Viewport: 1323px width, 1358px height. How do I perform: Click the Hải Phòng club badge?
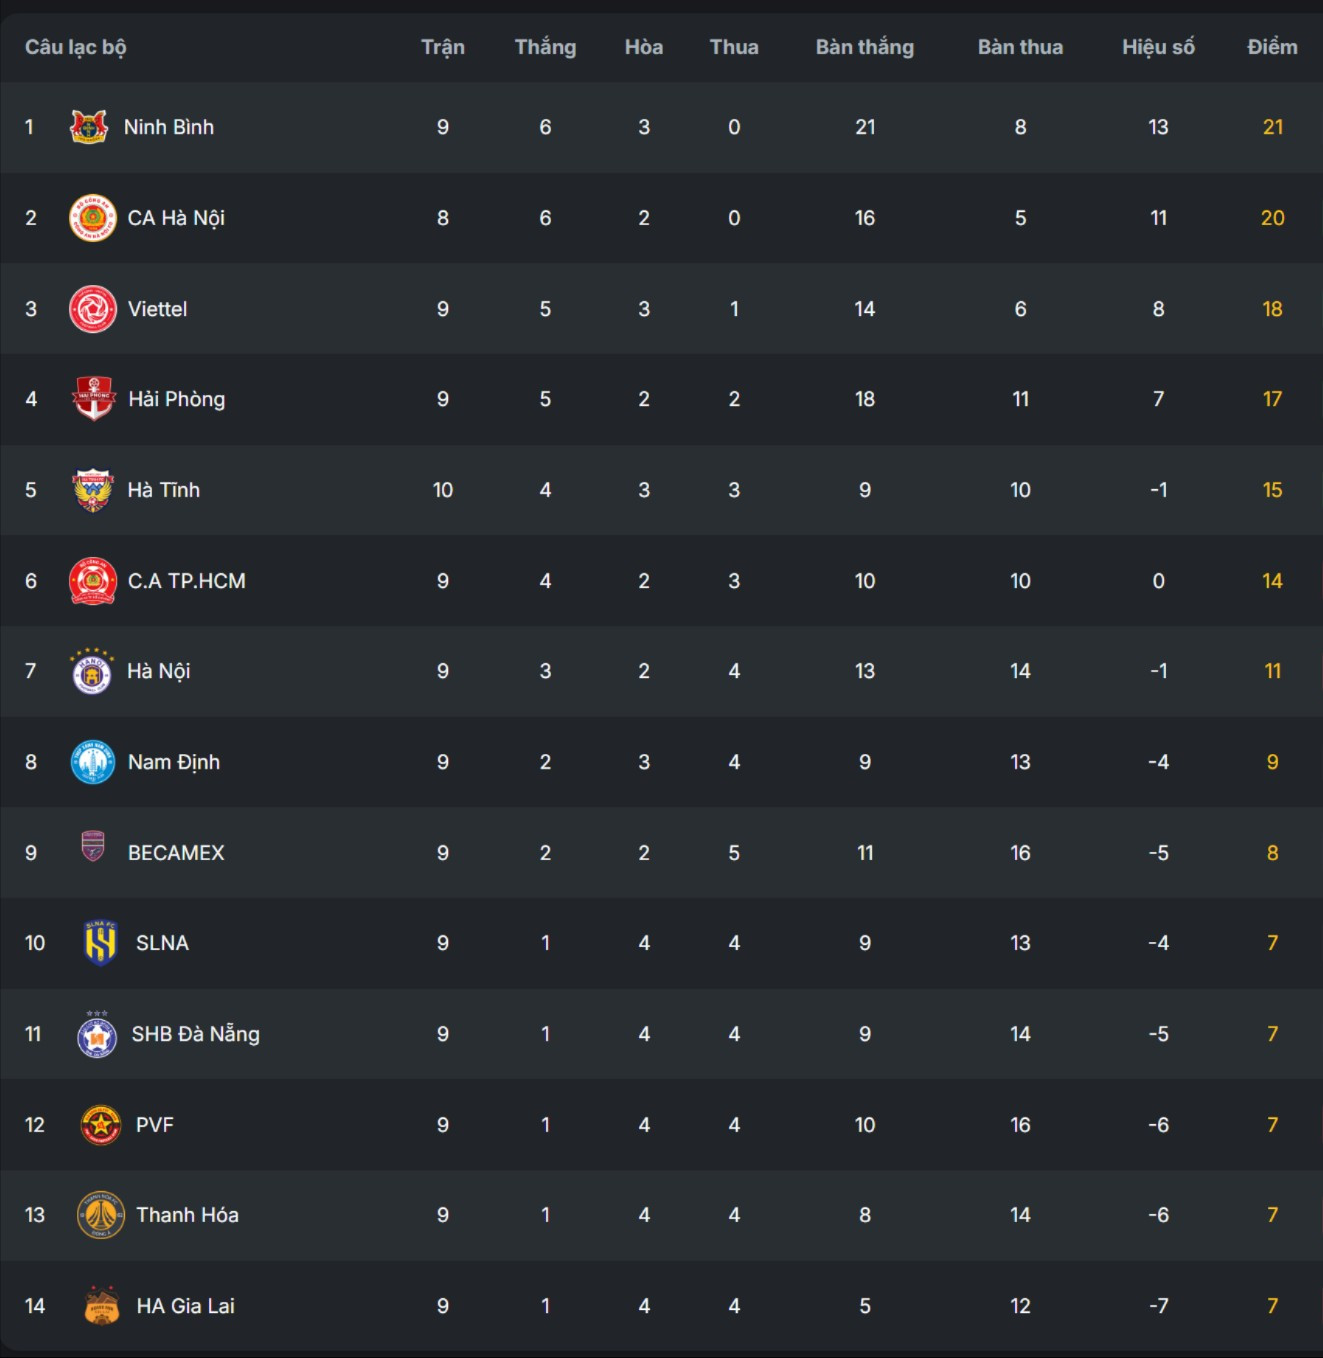tap(94, 399)
